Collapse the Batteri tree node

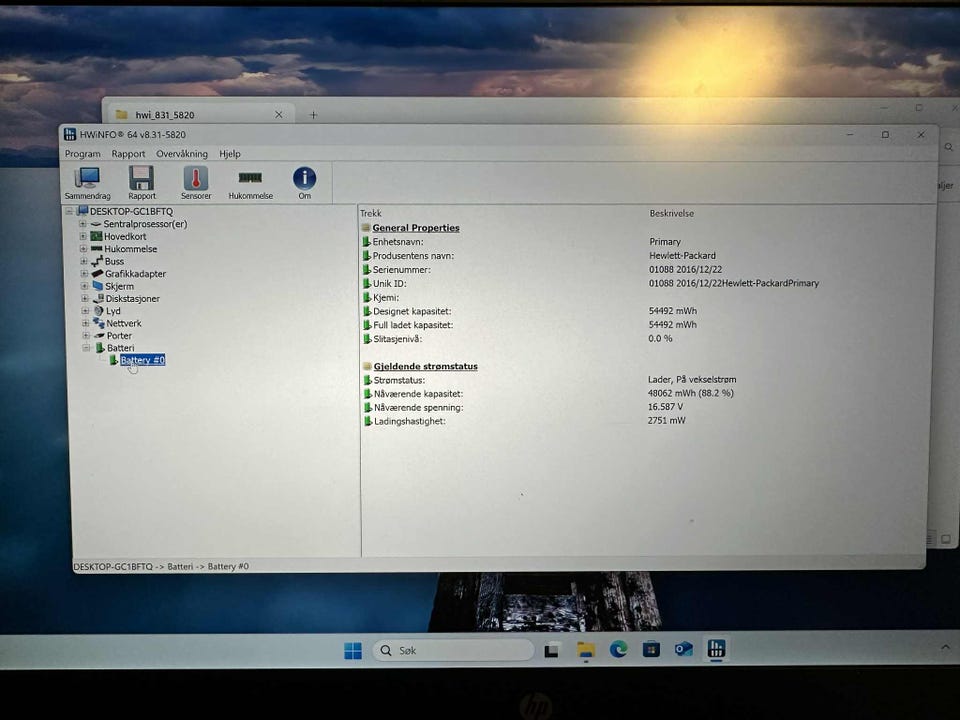(x=86, y=348)
